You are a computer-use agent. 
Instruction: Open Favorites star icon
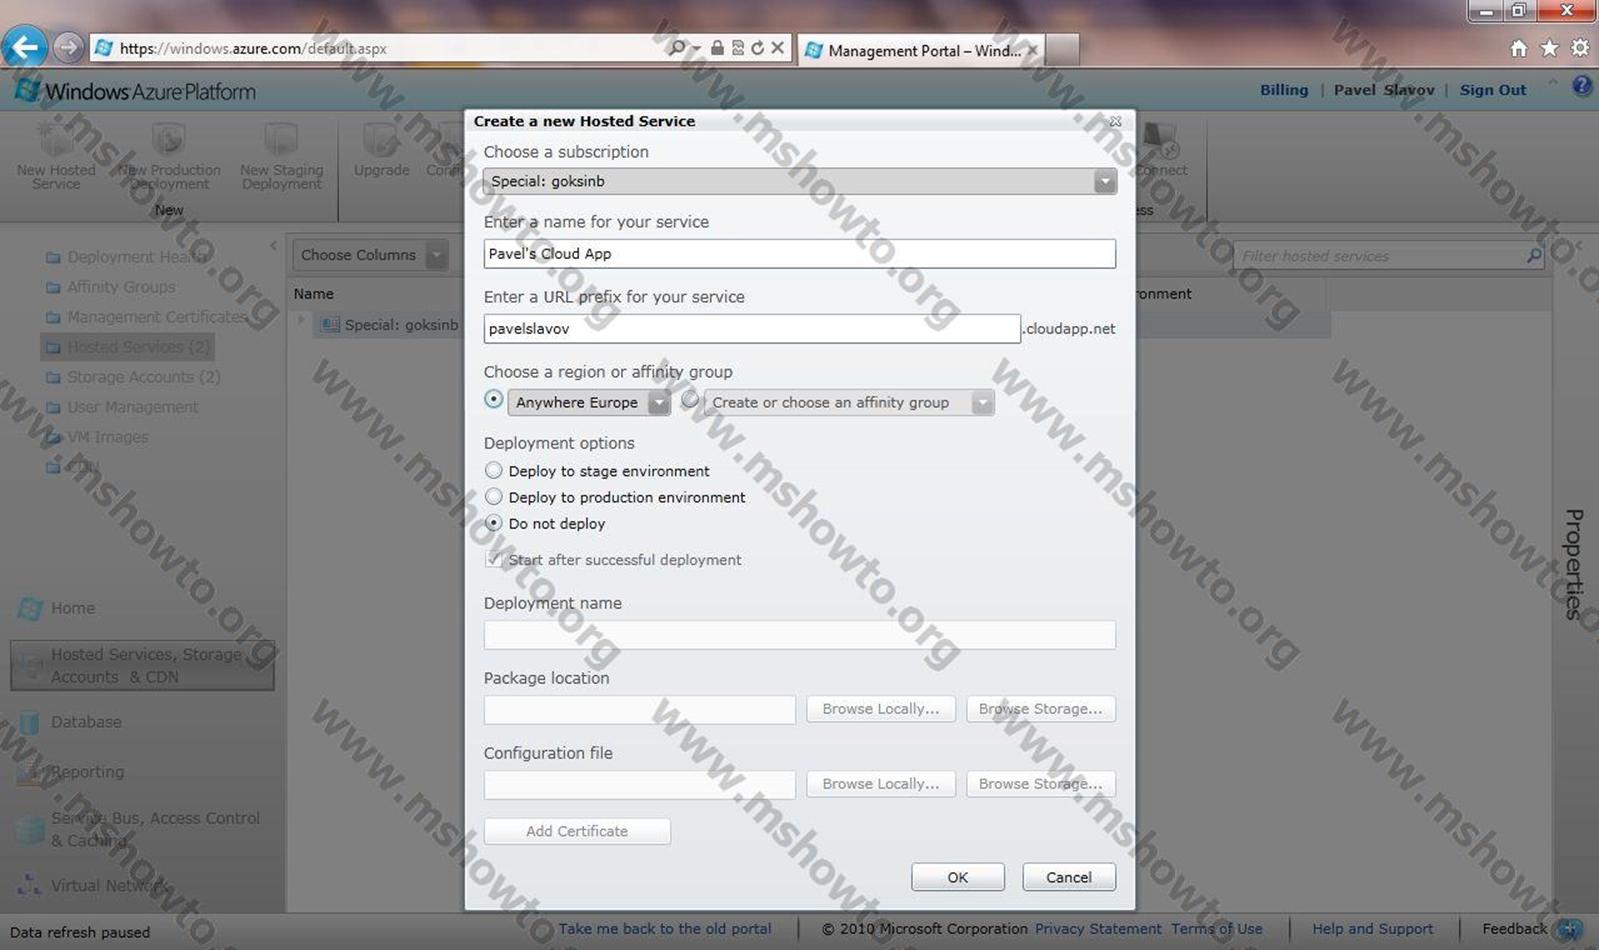[1549, 48]
